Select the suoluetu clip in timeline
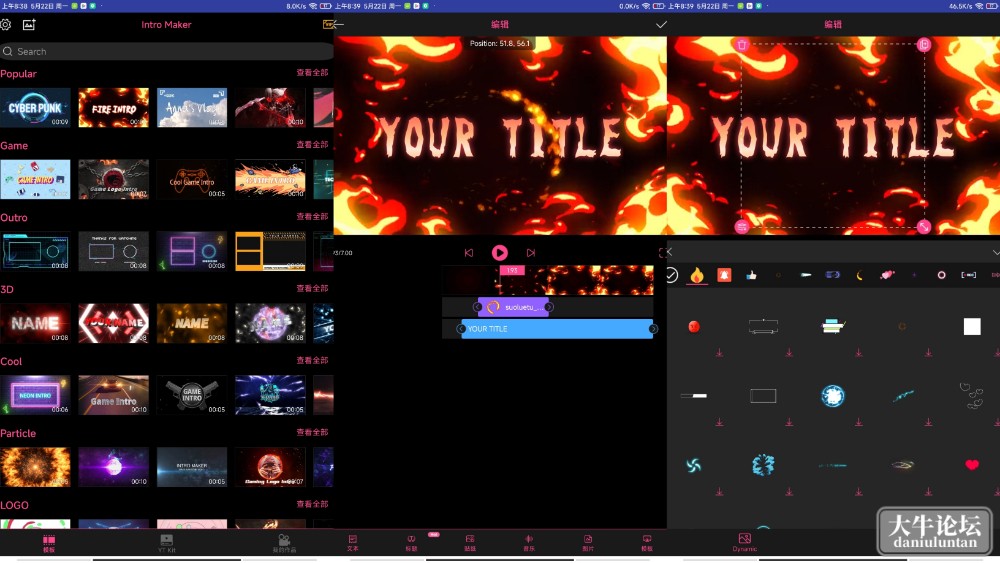Image resolution: width=1000 pixels, height=563 pixels. (x=513, y=307)
